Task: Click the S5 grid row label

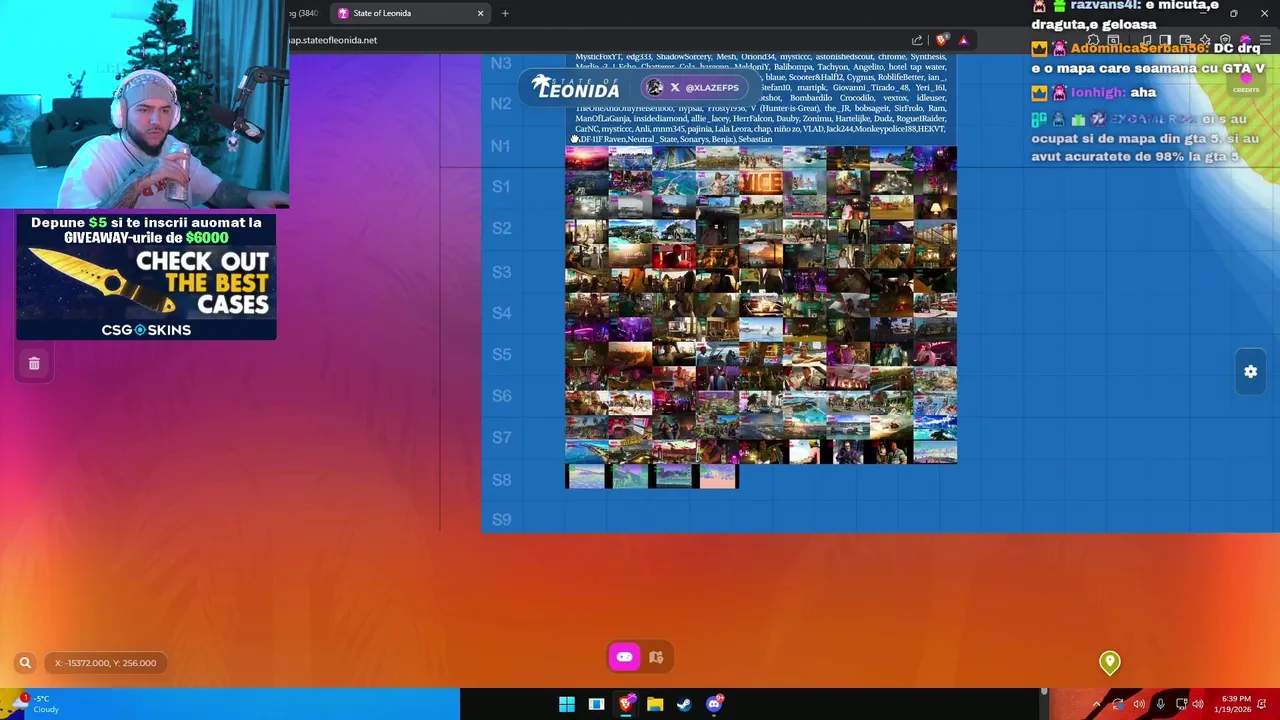Action: coord(501,355)
